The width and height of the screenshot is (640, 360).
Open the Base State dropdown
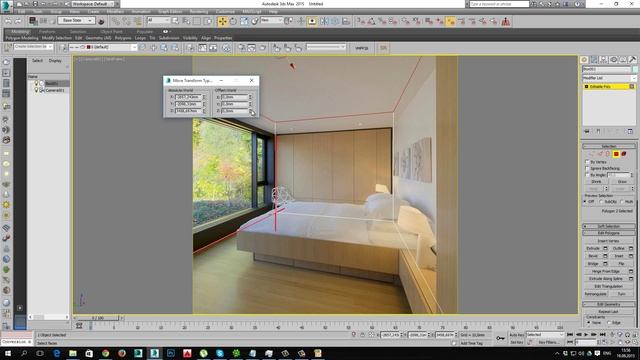coord(77,20)
